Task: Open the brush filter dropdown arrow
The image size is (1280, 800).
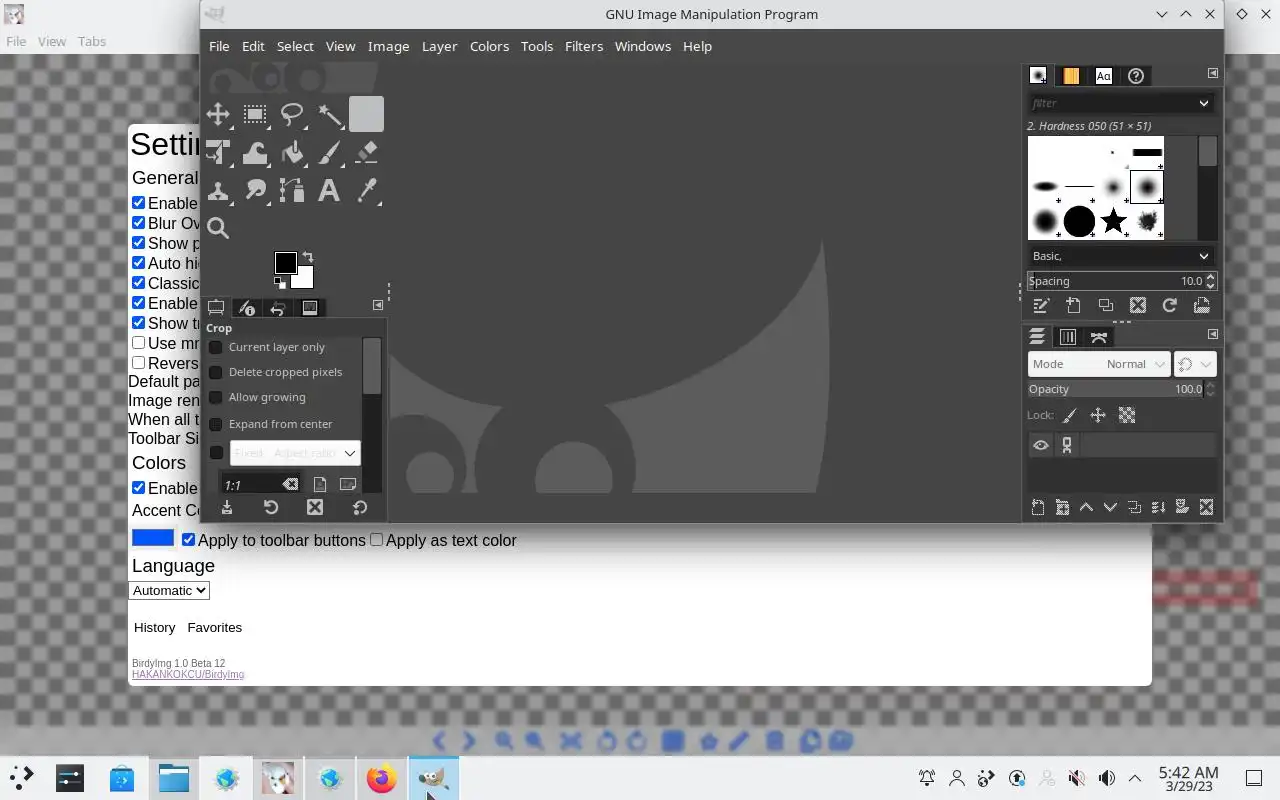Action: 1203,103
